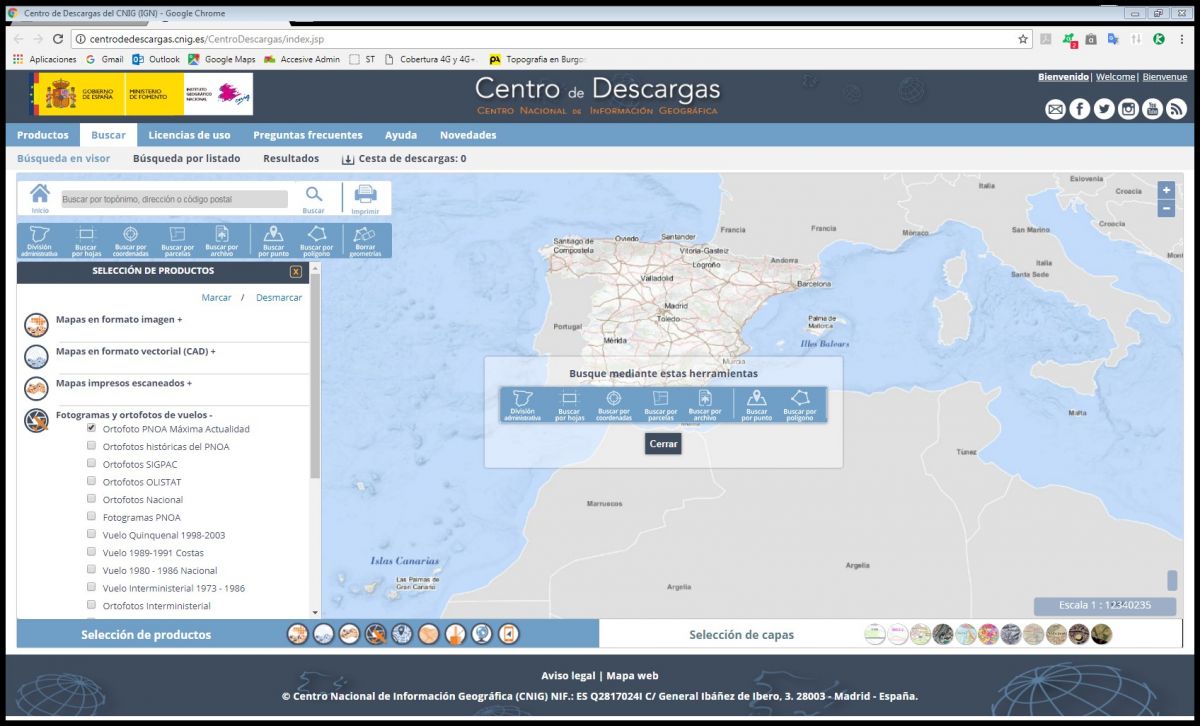Bookmark this page with the star icon
Screen dimensions: 1200x726
coord(1023,39)
